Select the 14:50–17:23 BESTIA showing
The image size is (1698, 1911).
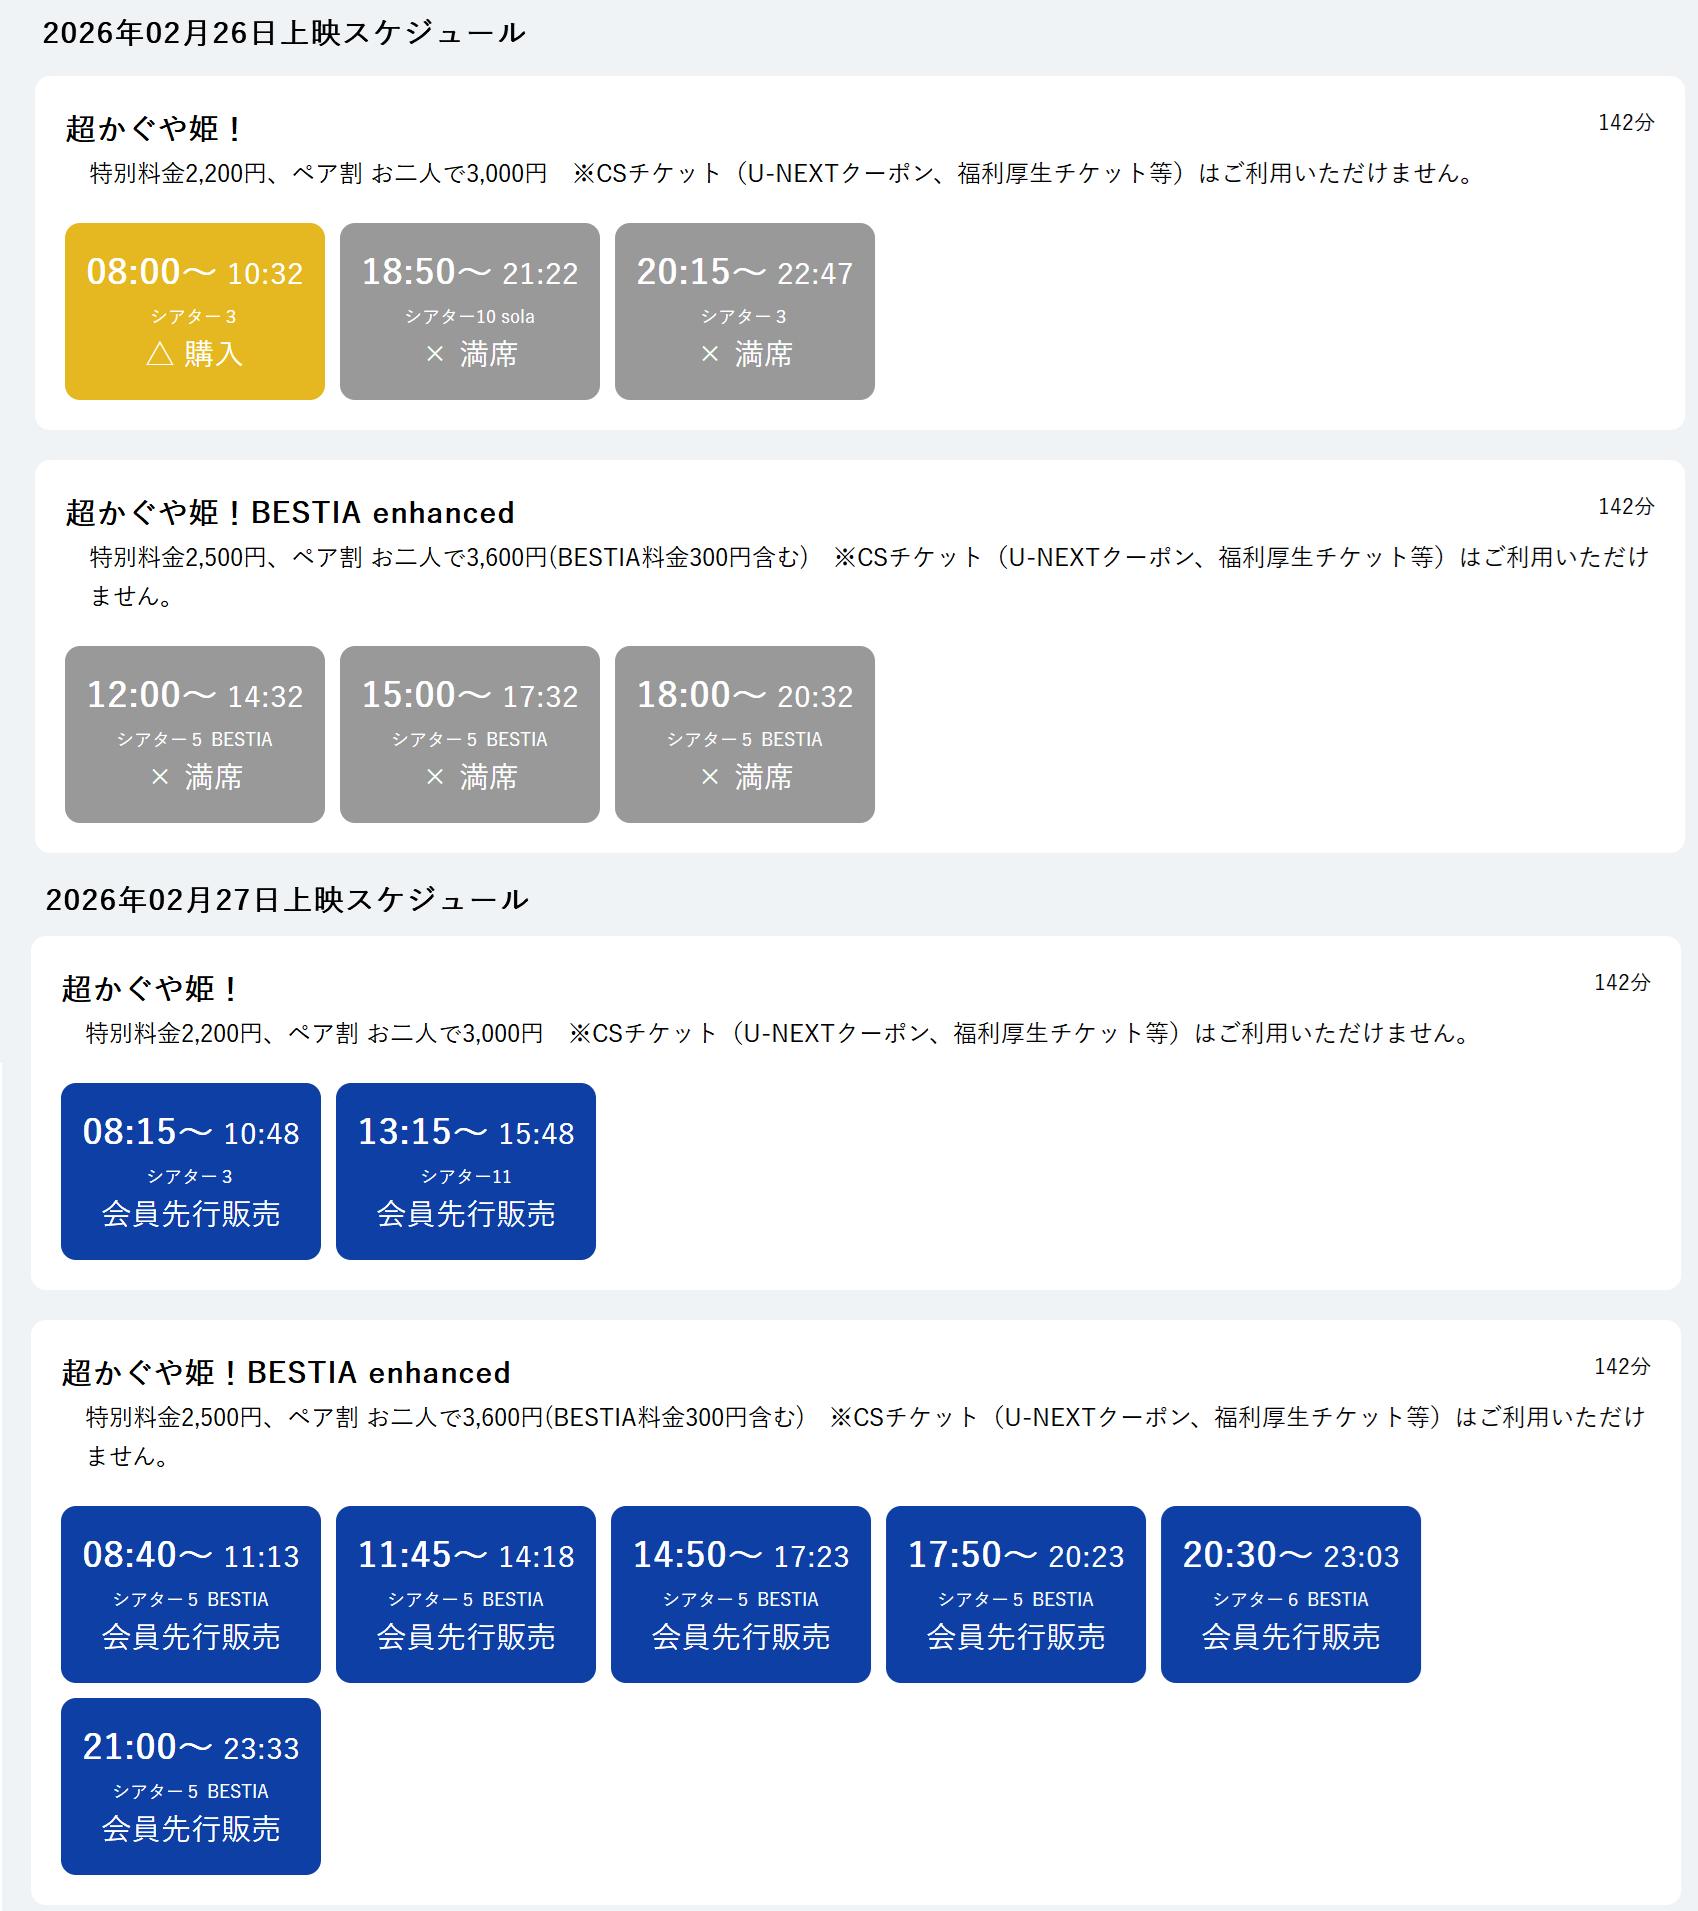[x=740, y=1594]
